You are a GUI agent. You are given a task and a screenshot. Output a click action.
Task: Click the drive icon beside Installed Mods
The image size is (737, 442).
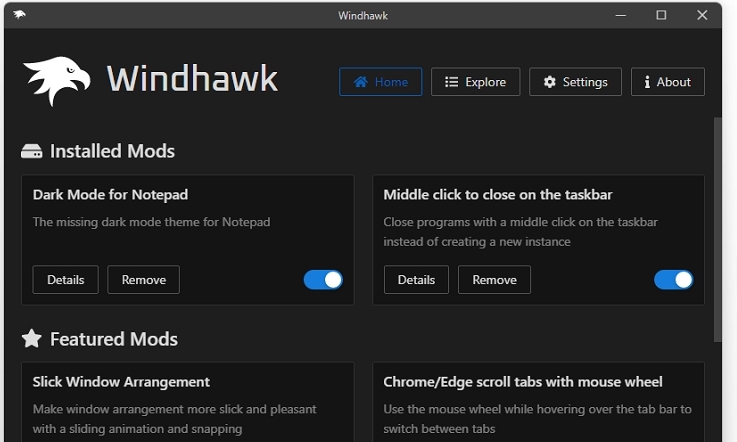[x=31, y=151]
